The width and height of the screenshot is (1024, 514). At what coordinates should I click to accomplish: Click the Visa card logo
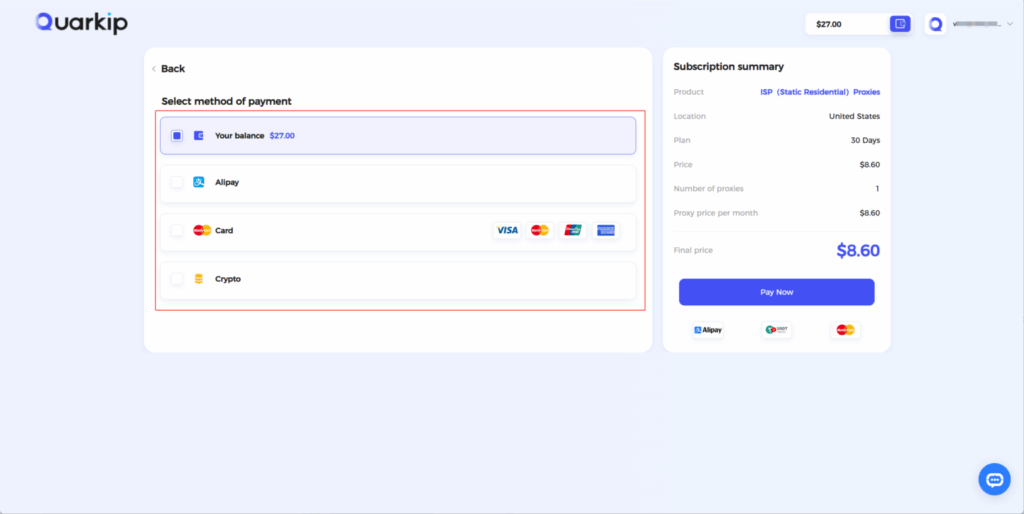[x=507, y=230]
